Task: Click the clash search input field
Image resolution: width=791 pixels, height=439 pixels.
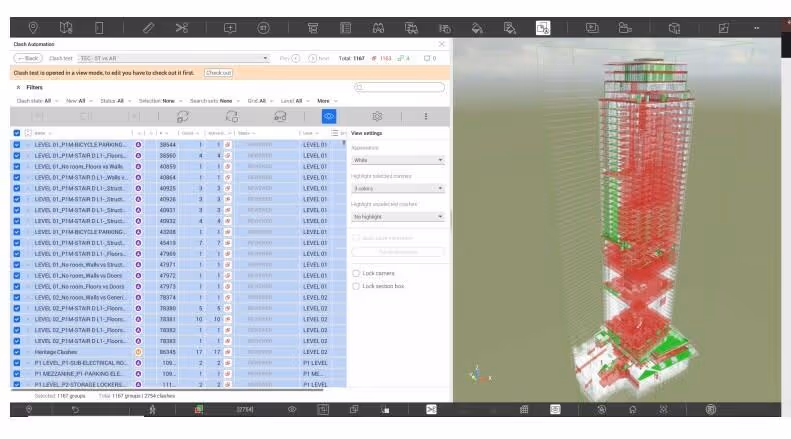Action: pyautogui.click(x=399, y=87)
